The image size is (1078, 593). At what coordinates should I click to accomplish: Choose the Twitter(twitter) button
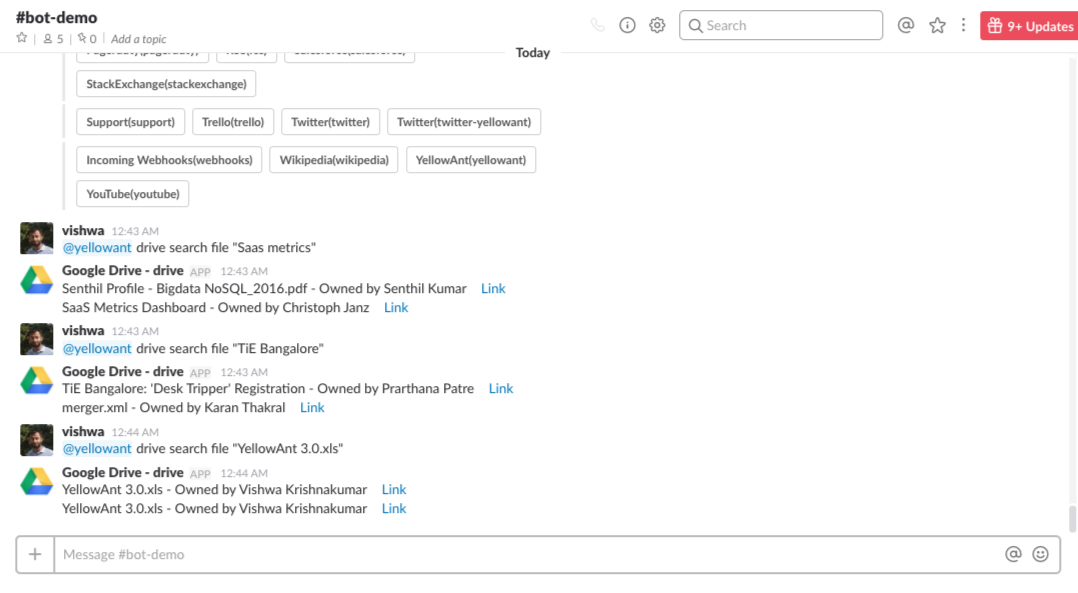pos(331,122)
